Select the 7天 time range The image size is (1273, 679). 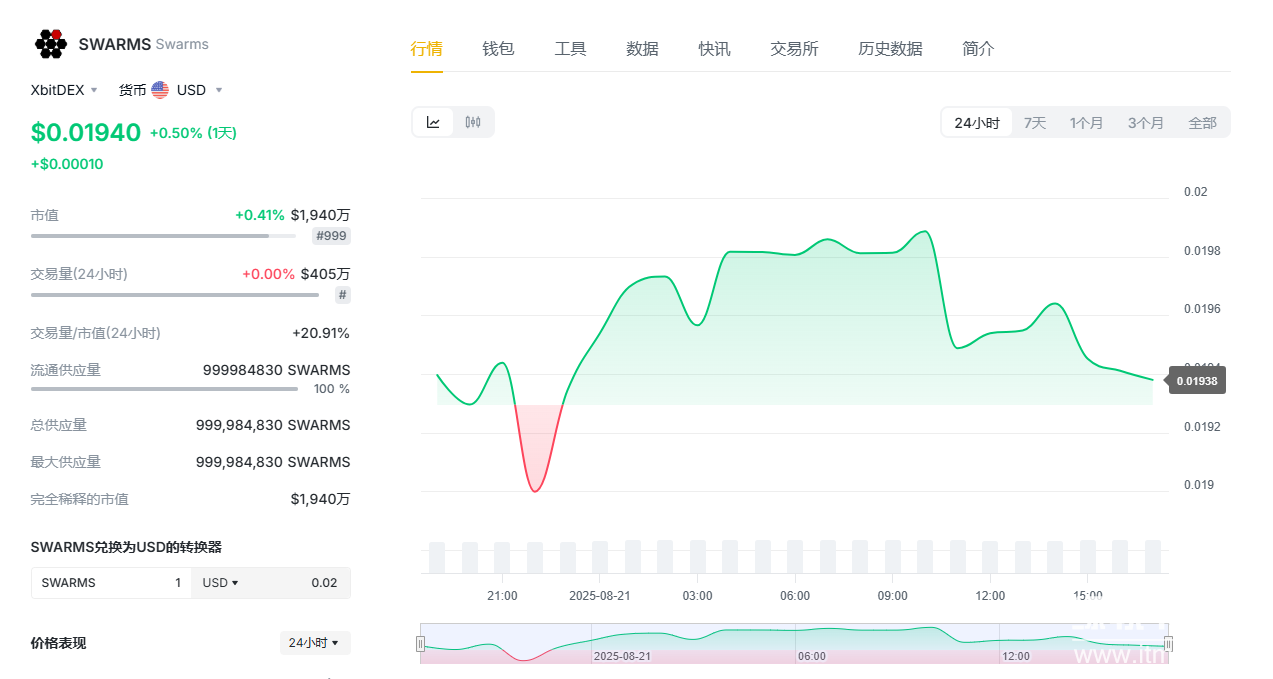pos(1035,123)
